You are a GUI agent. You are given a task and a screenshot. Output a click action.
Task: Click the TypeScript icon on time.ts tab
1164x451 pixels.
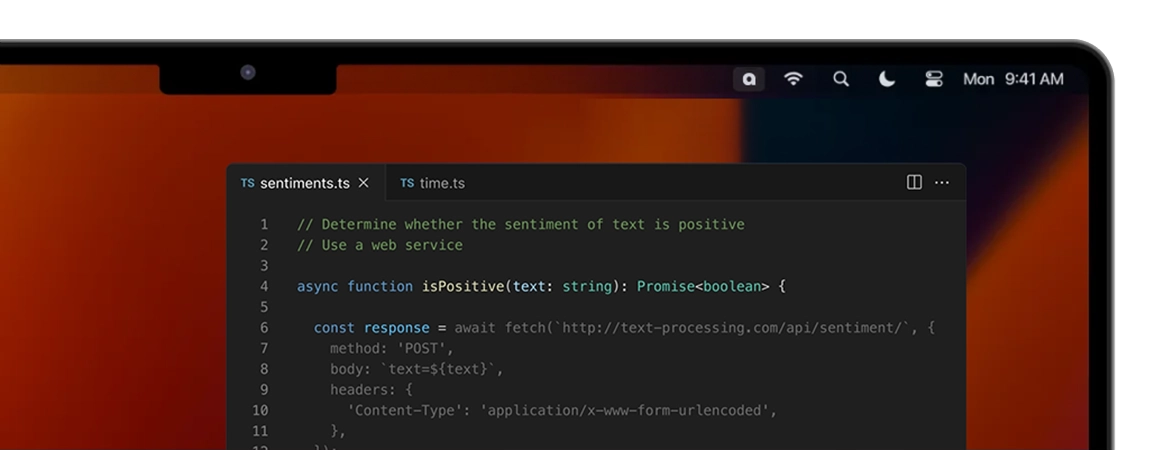tap(407, 183)
